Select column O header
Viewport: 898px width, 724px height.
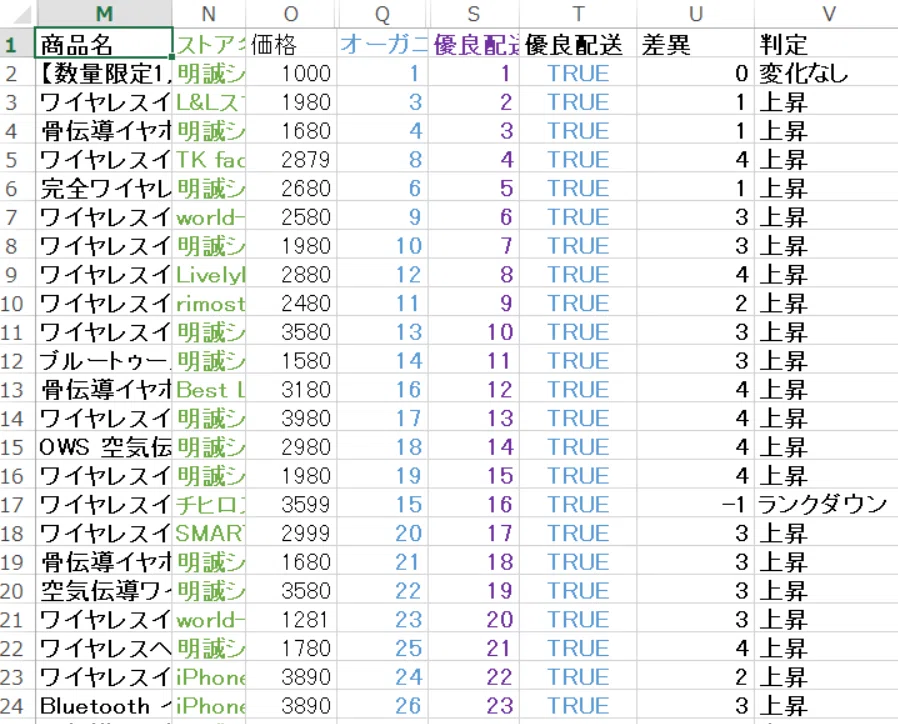[292, 13]
